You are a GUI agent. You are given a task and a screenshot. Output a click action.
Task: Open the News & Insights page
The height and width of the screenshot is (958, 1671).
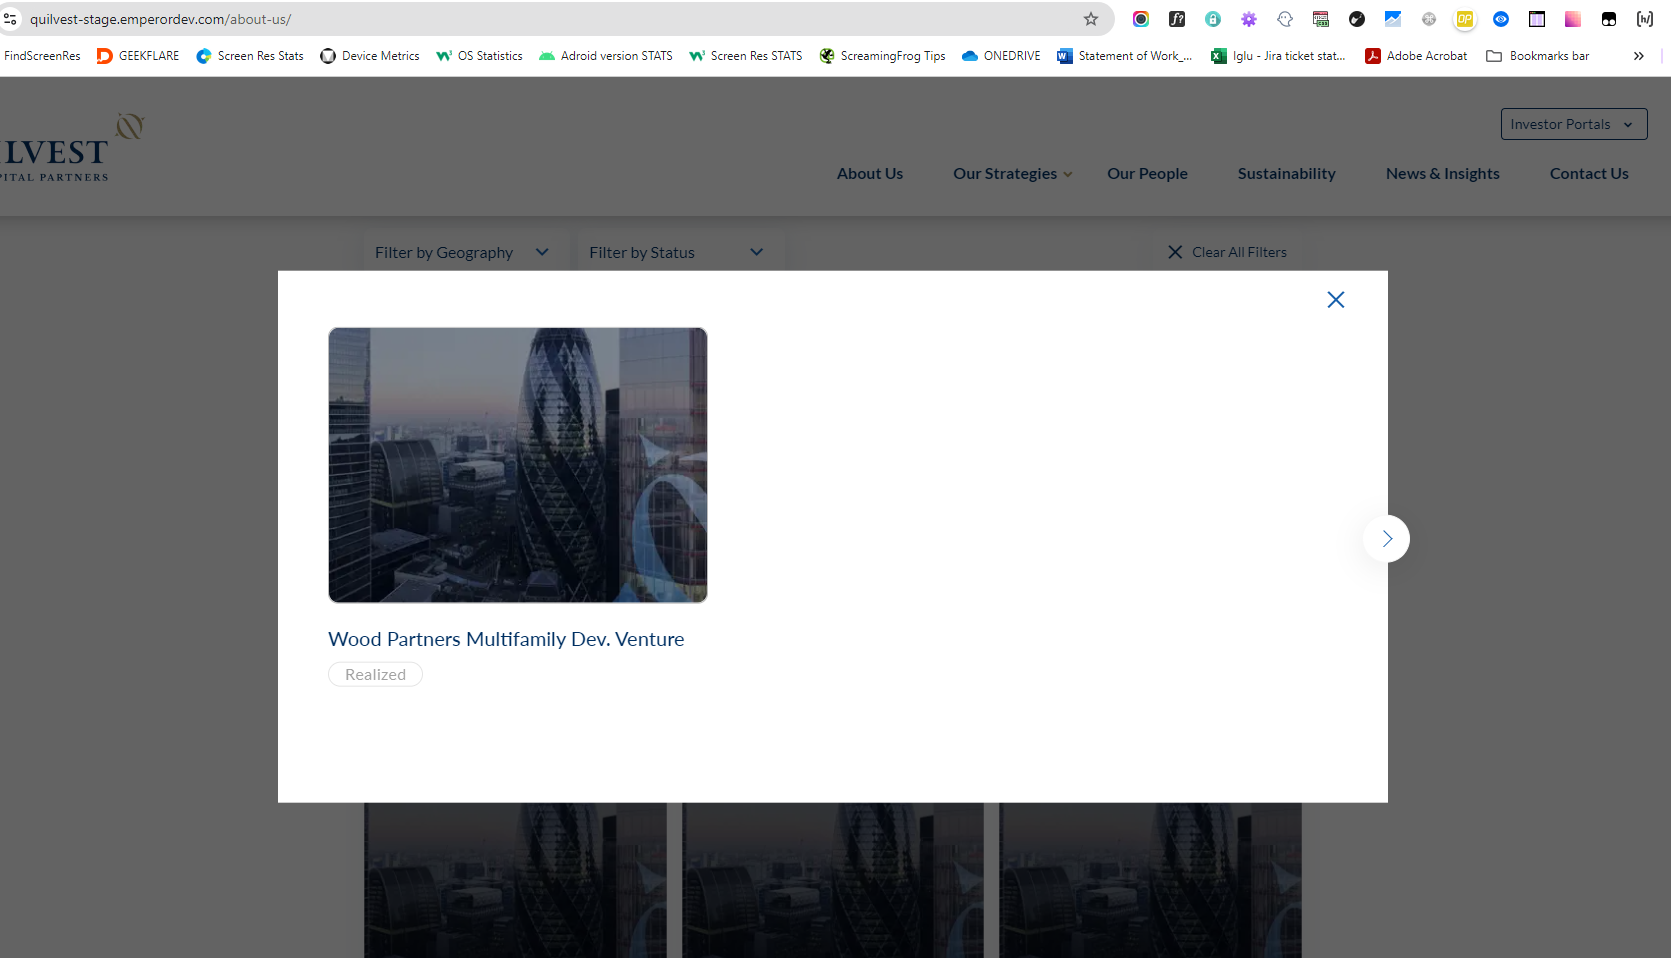coord(1442,174)
